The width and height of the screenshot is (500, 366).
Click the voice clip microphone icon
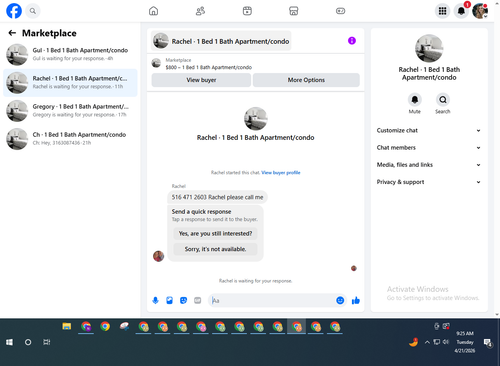155,301
